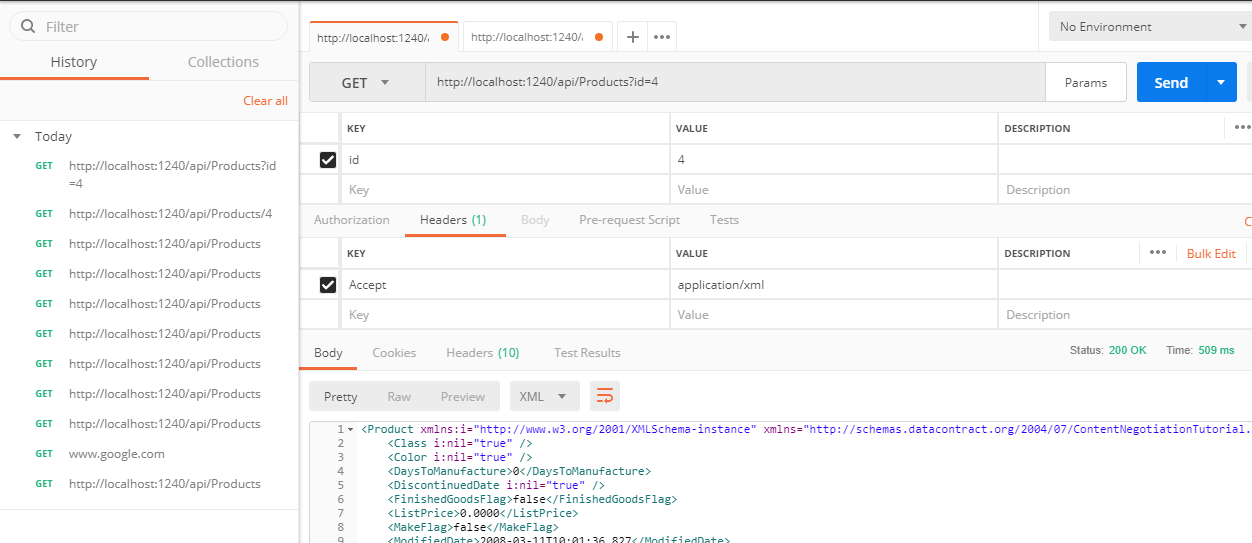Open the Send button dropdown arrow
This screenshot has width=1252, height=543.
pos(1221,83)
